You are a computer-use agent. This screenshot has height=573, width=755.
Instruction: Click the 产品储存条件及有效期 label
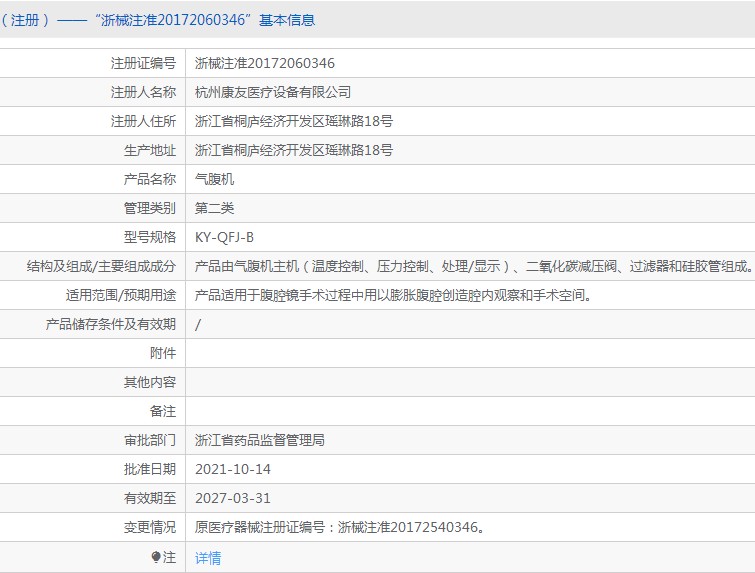point(111,325)
